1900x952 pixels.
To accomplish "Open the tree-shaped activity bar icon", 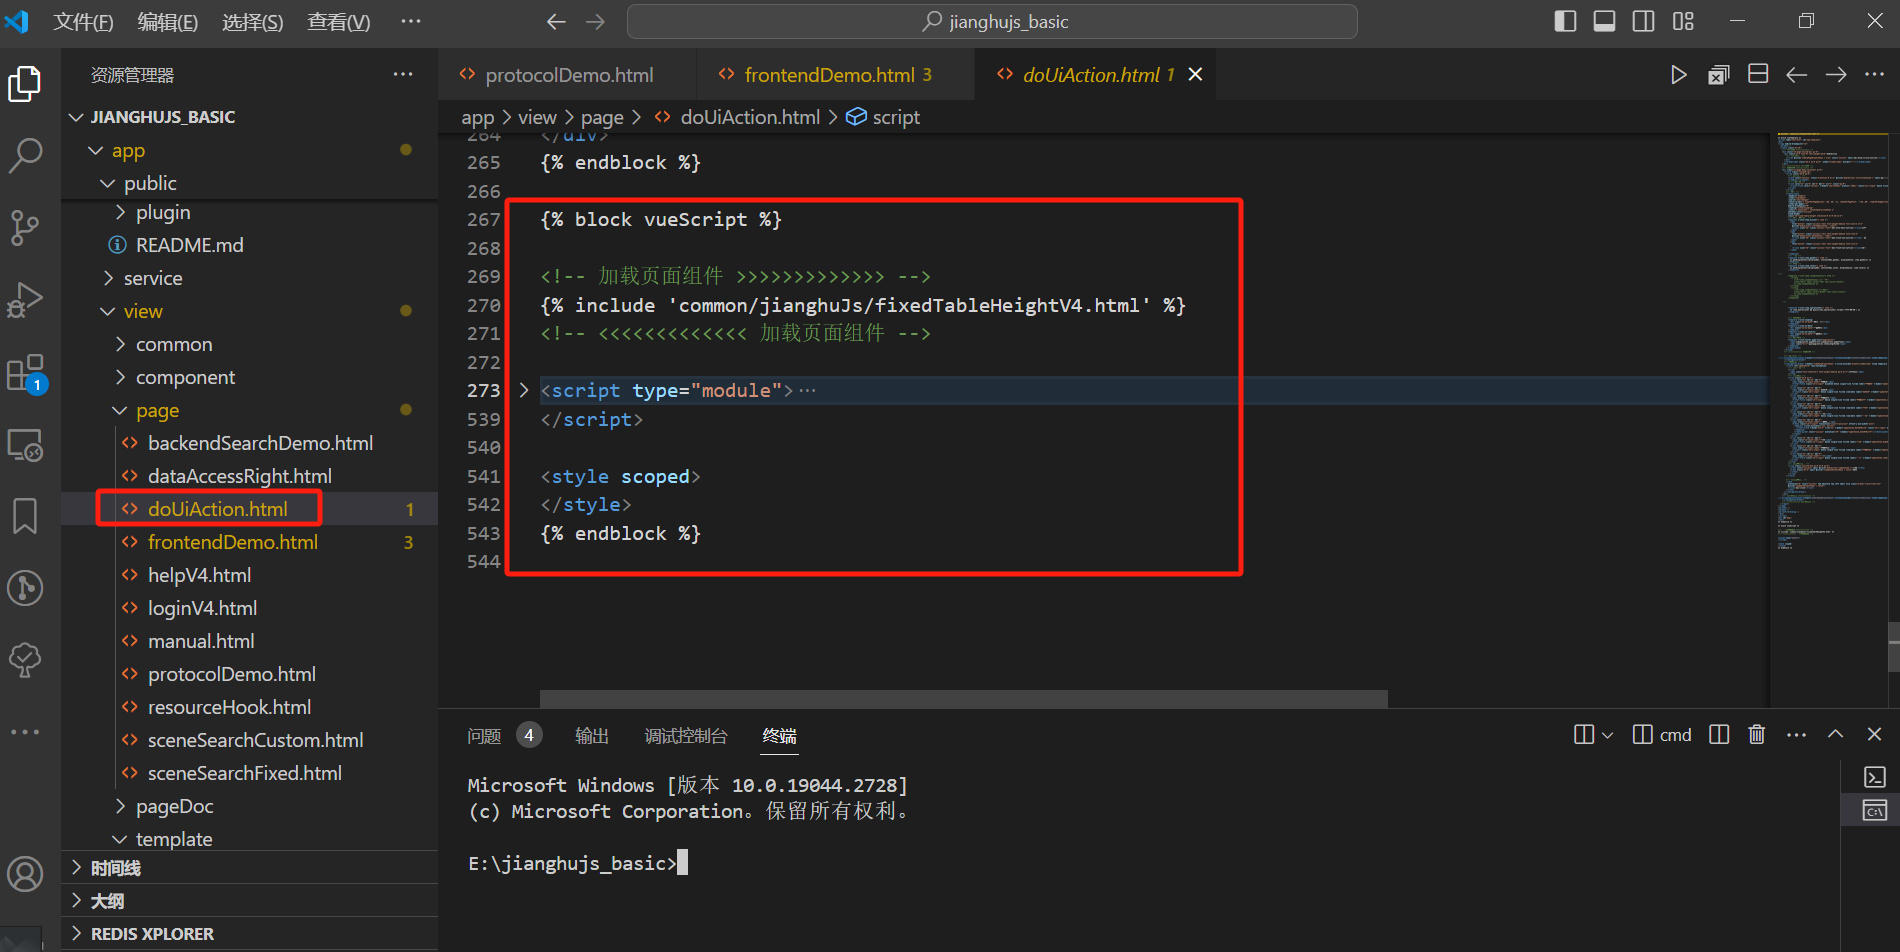I will [25, 660].
